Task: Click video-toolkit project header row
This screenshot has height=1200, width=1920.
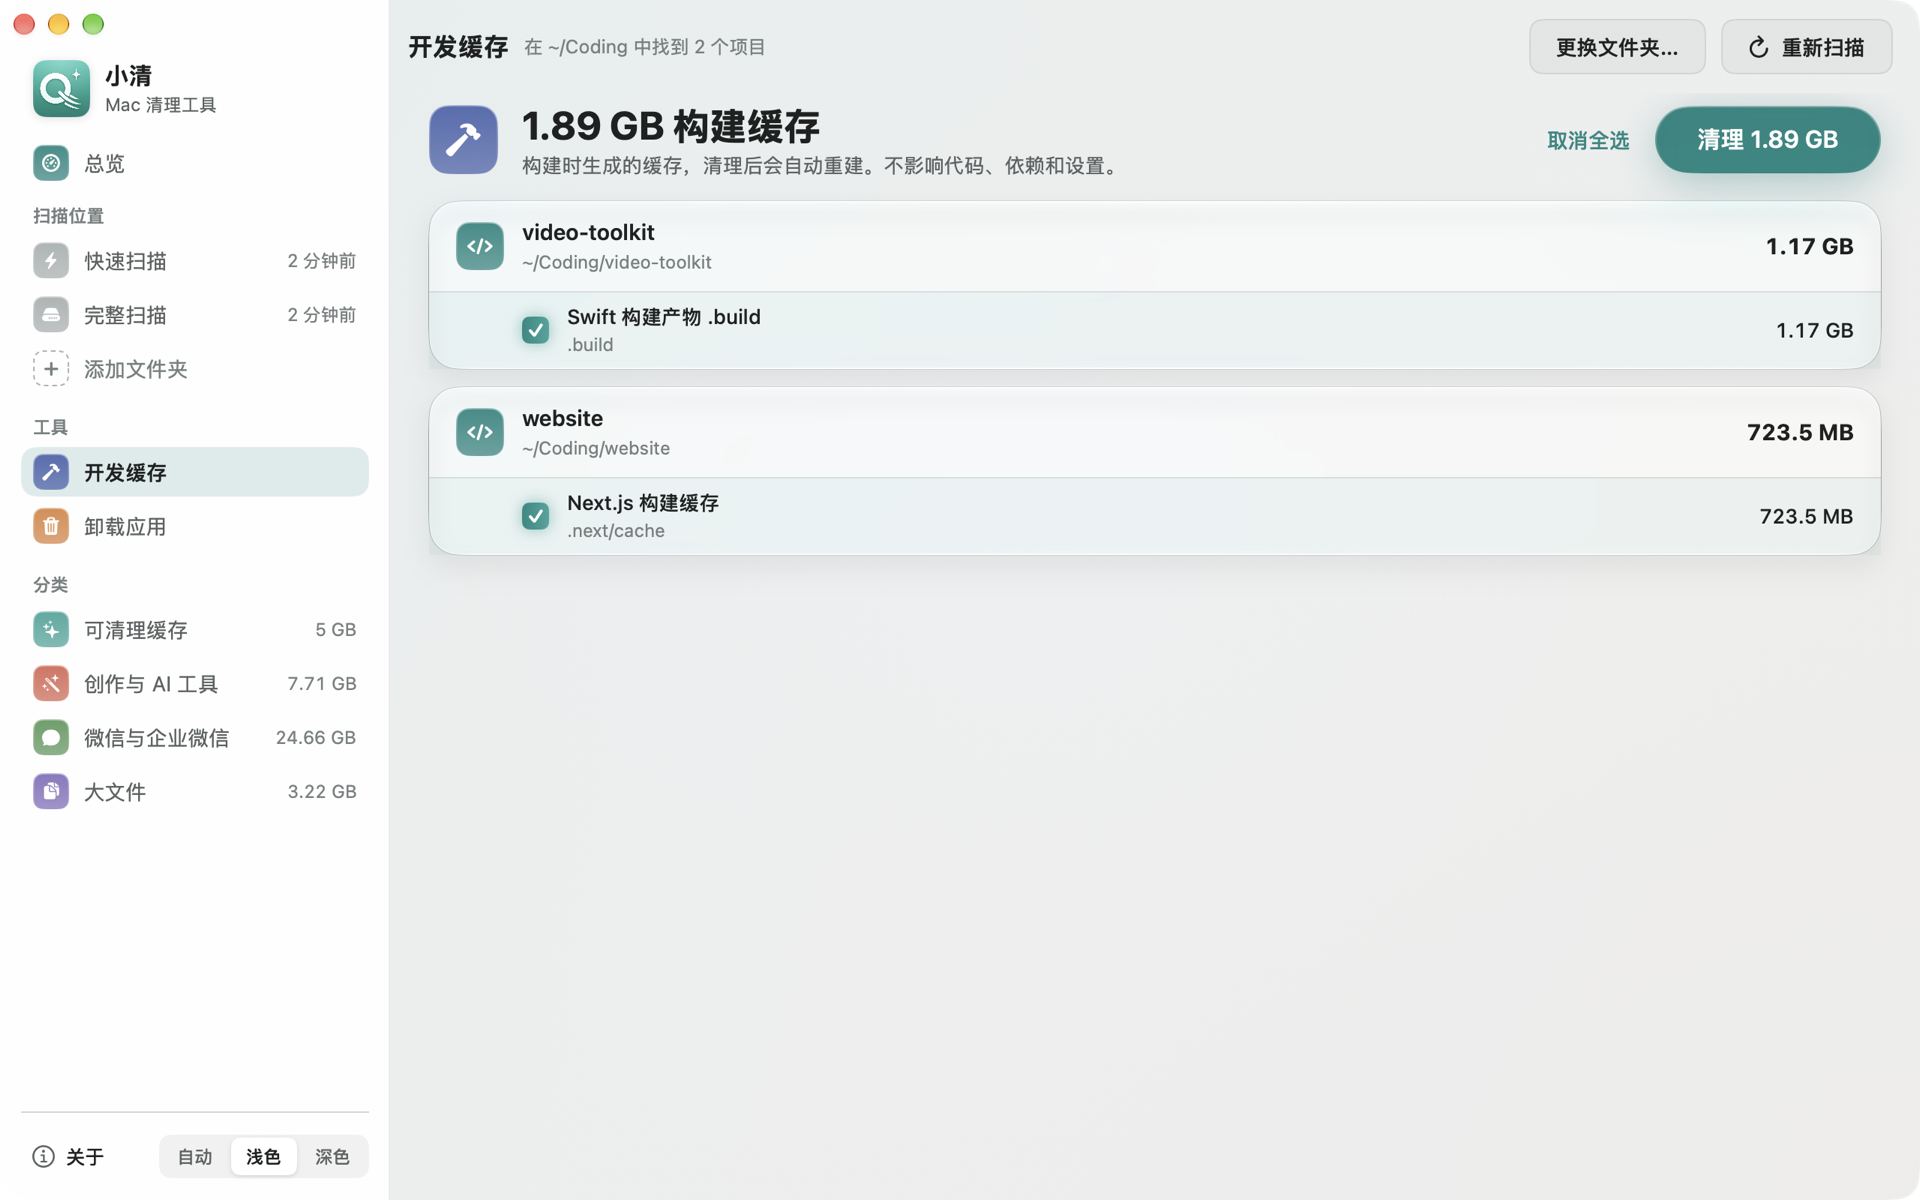Action: pyautogui.click(x=1154, y=247)
